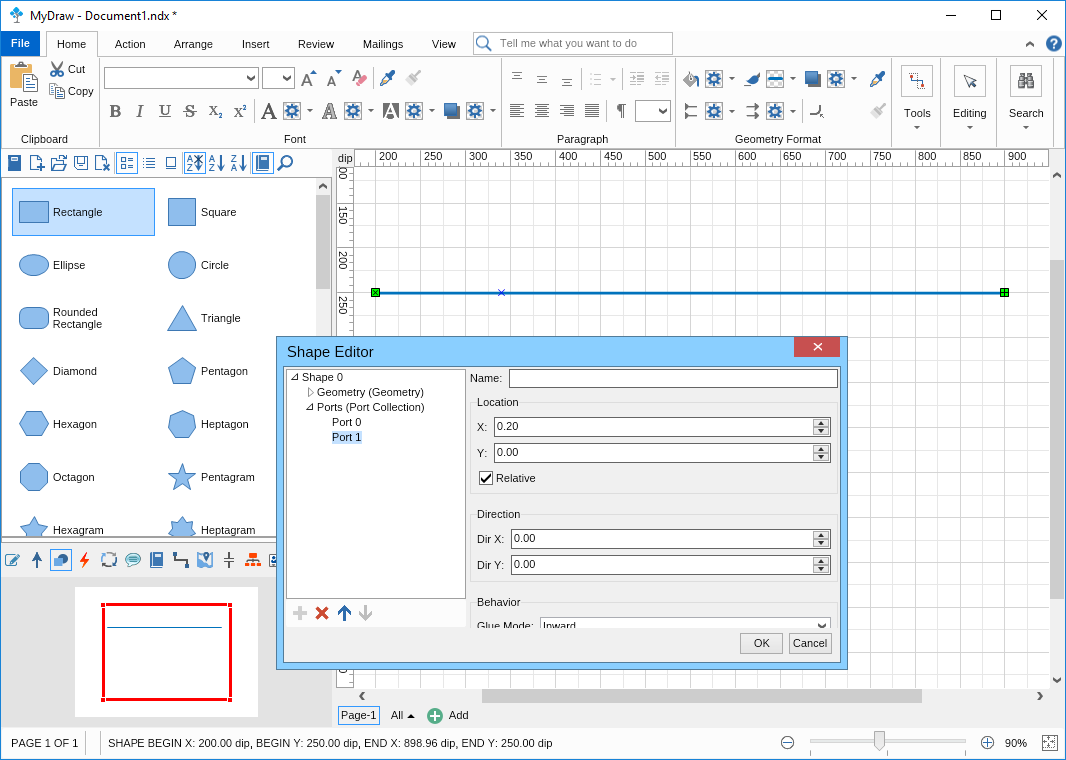Screen dimensions: 1066x760
Task: Click the Name input field
Action: (x=673, y=378)
